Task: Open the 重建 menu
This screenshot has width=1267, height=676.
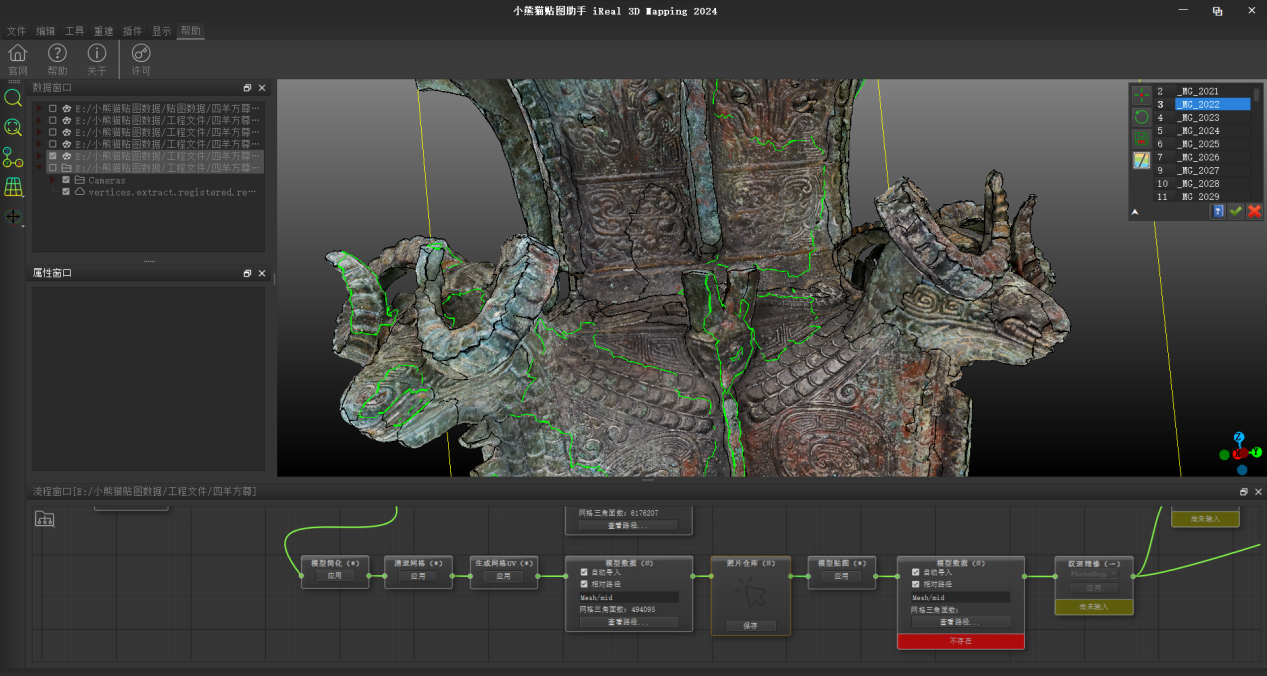Action: point(104,31)
